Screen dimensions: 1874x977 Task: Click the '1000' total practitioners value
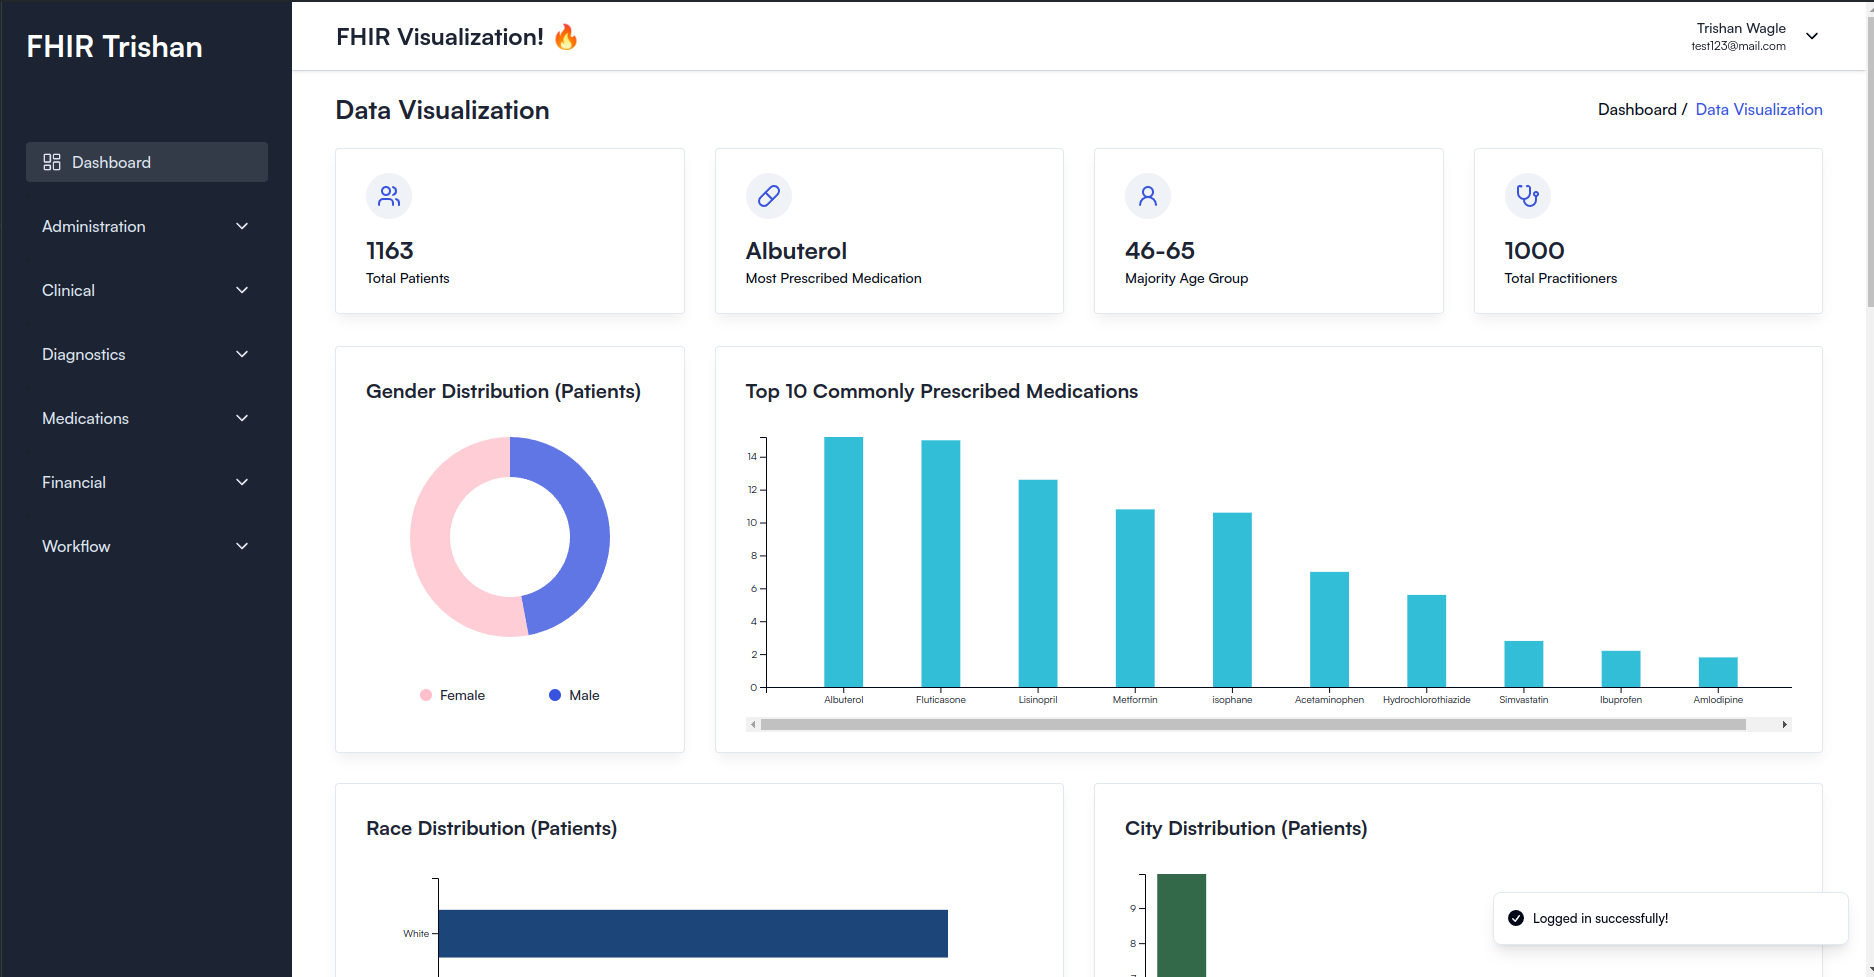[x=1535, y=251]
